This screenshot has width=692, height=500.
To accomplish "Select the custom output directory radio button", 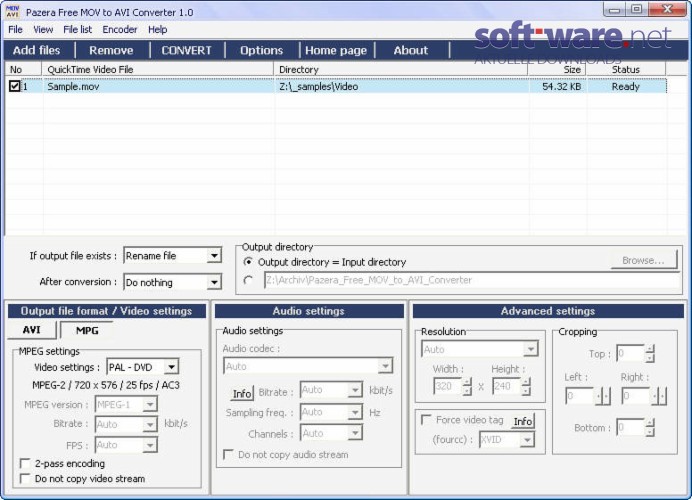I will pyautogui.click(x=248, y=280).
